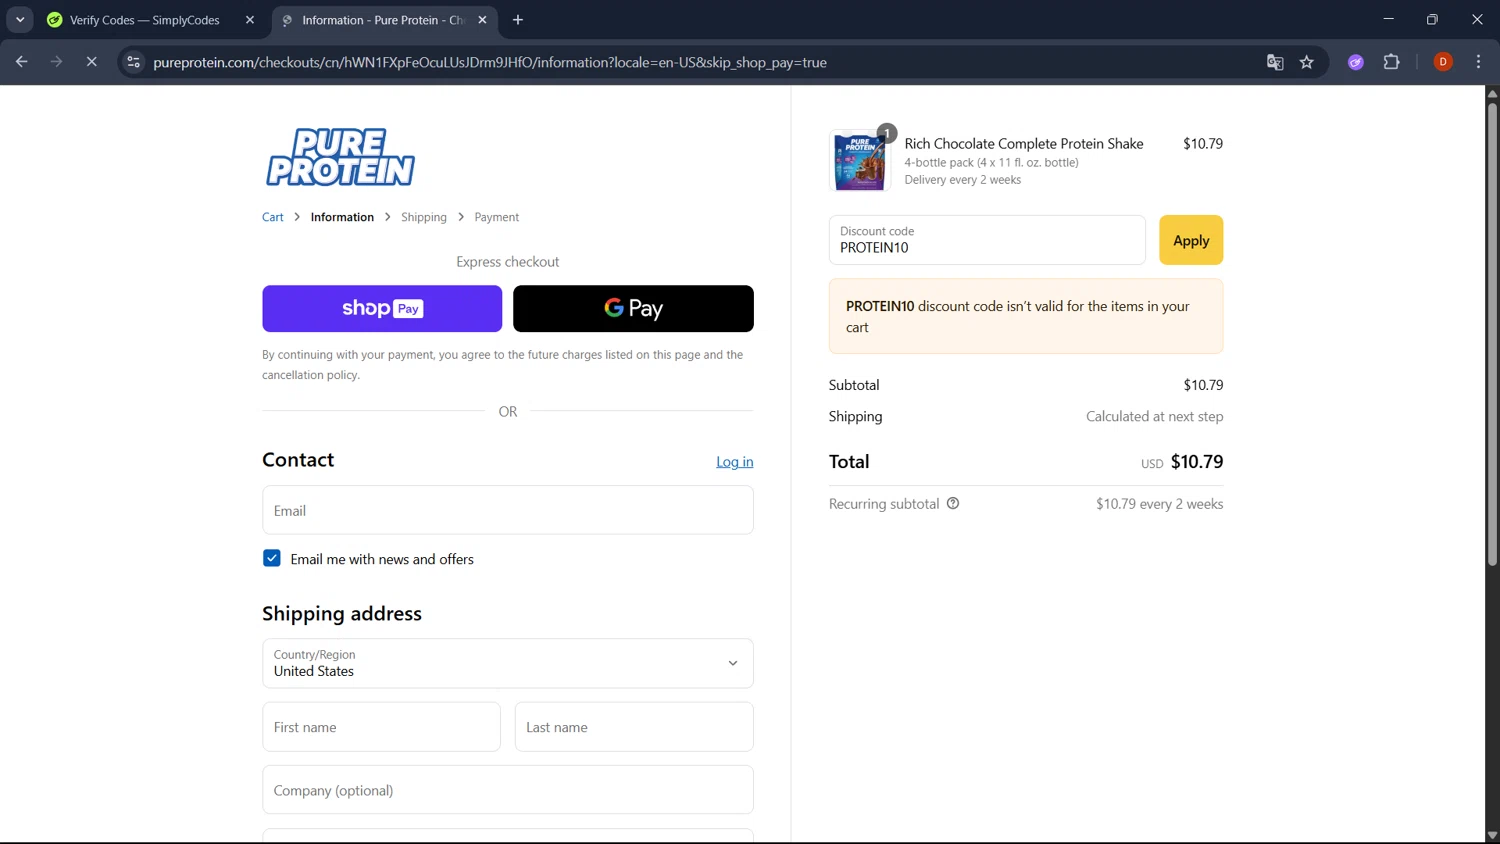The width and height of the screenshot is (1500, 844).
Task: Click the Recurring subtotal help icon
Action: 953,503
